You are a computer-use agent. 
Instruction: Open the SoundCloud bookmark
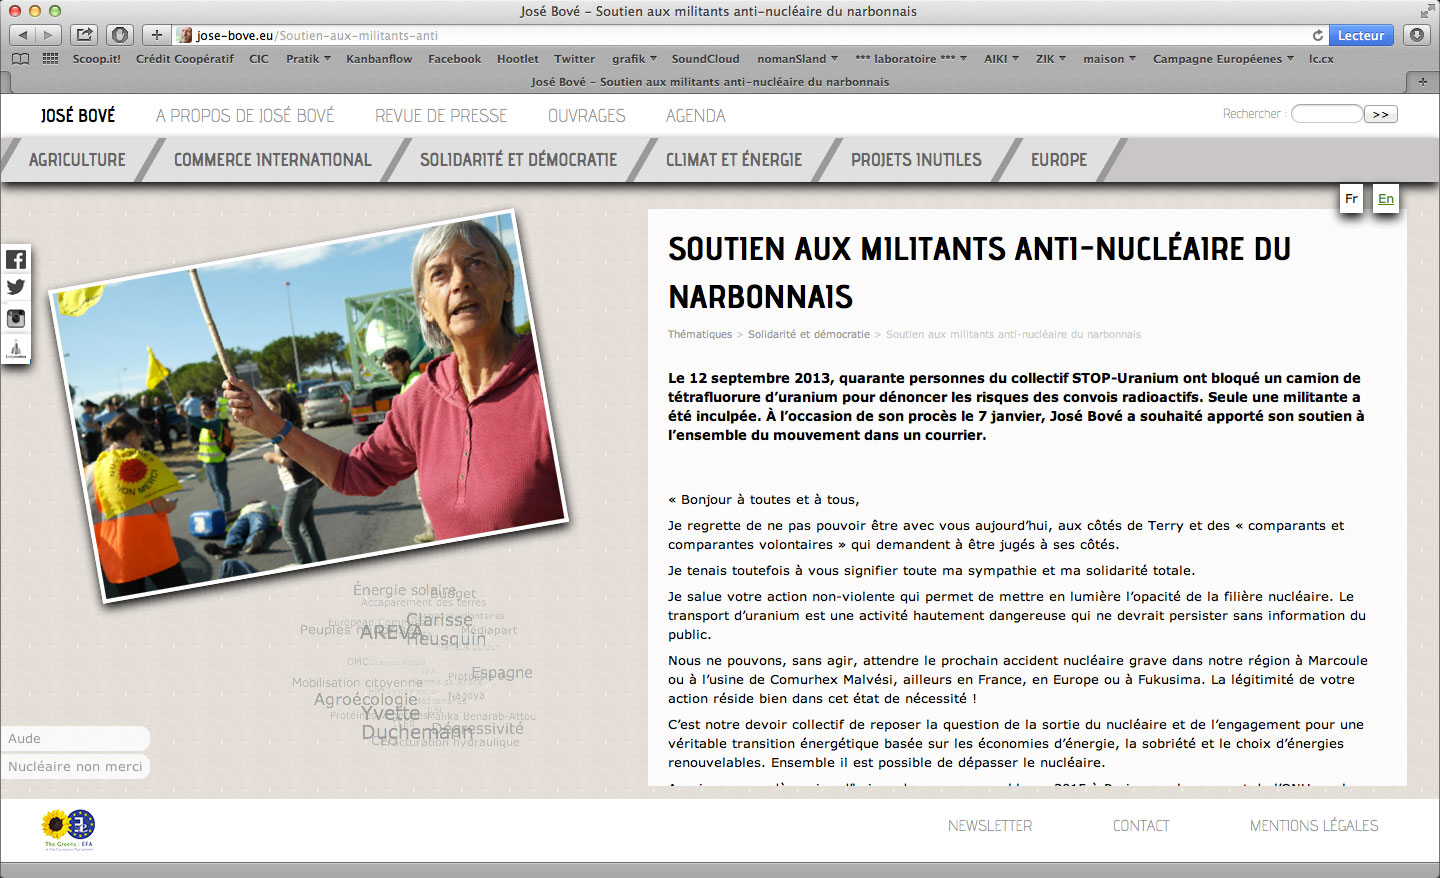coord(705,59)
